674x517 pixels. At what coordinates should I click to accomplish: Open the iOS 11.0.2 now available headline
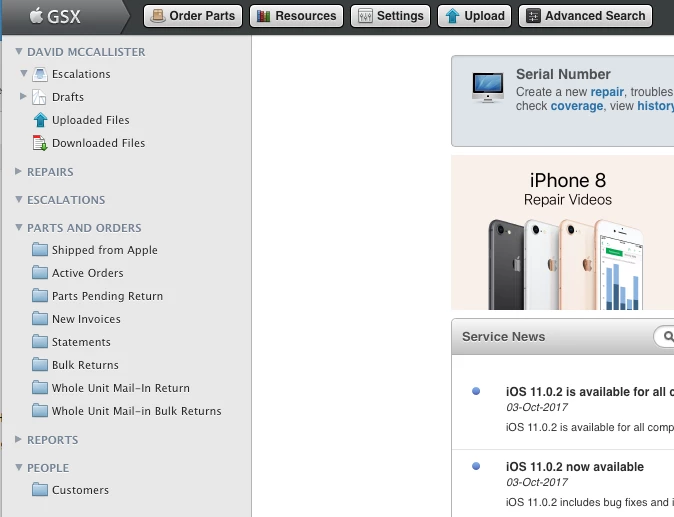click(575, 467)
